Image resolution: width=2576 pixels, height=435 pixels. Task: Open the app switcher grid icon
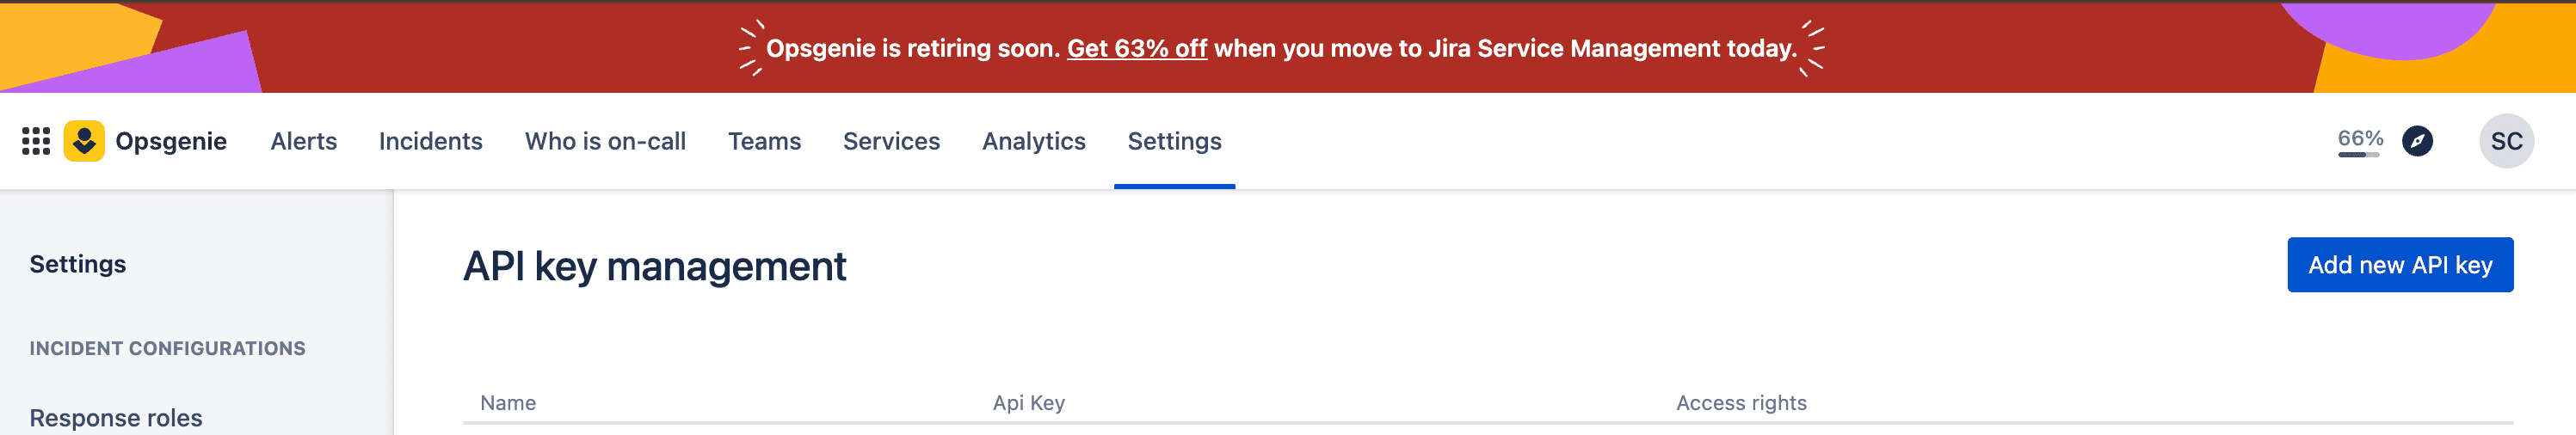[x=36, y=141]
